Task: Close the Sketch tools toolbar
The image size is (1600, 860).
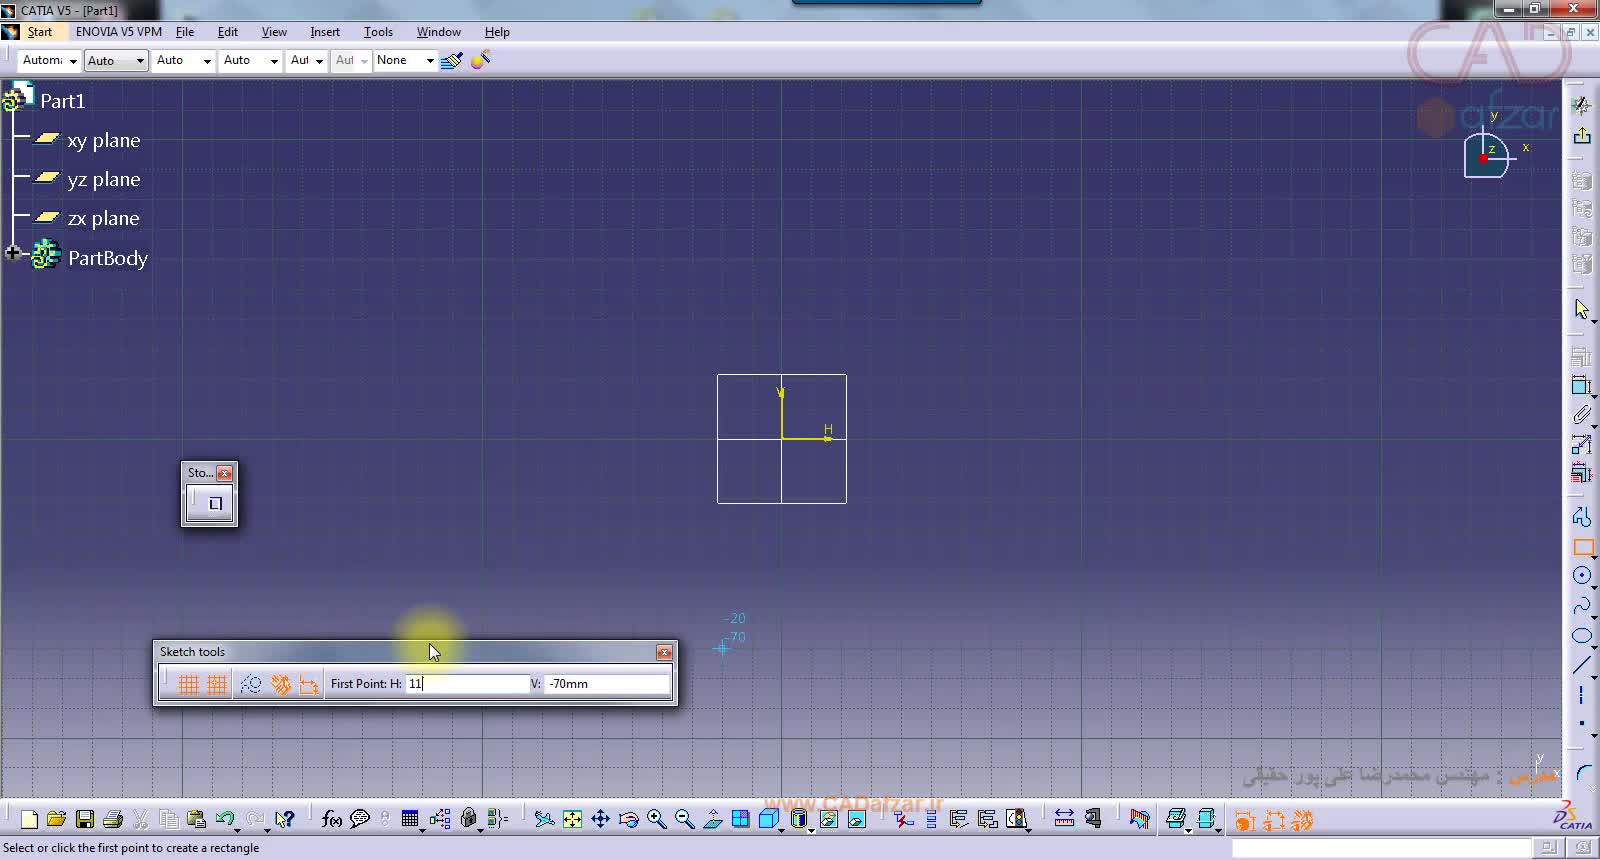Action: pyautogui.click(x=664, y=652)
